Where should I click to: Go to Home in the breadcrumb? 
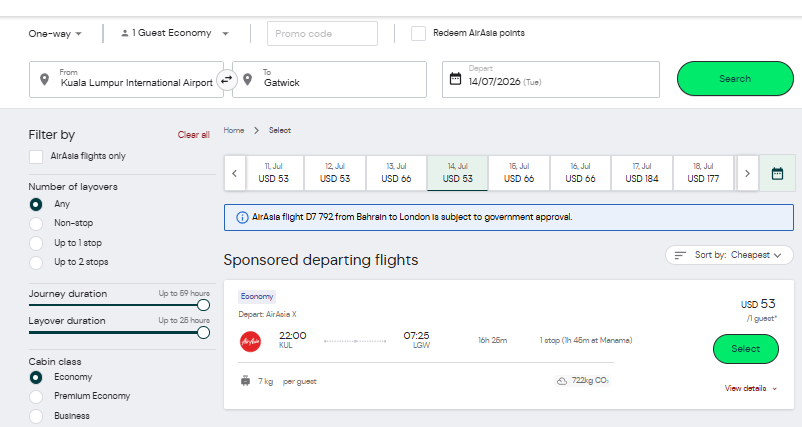(234, 130)
